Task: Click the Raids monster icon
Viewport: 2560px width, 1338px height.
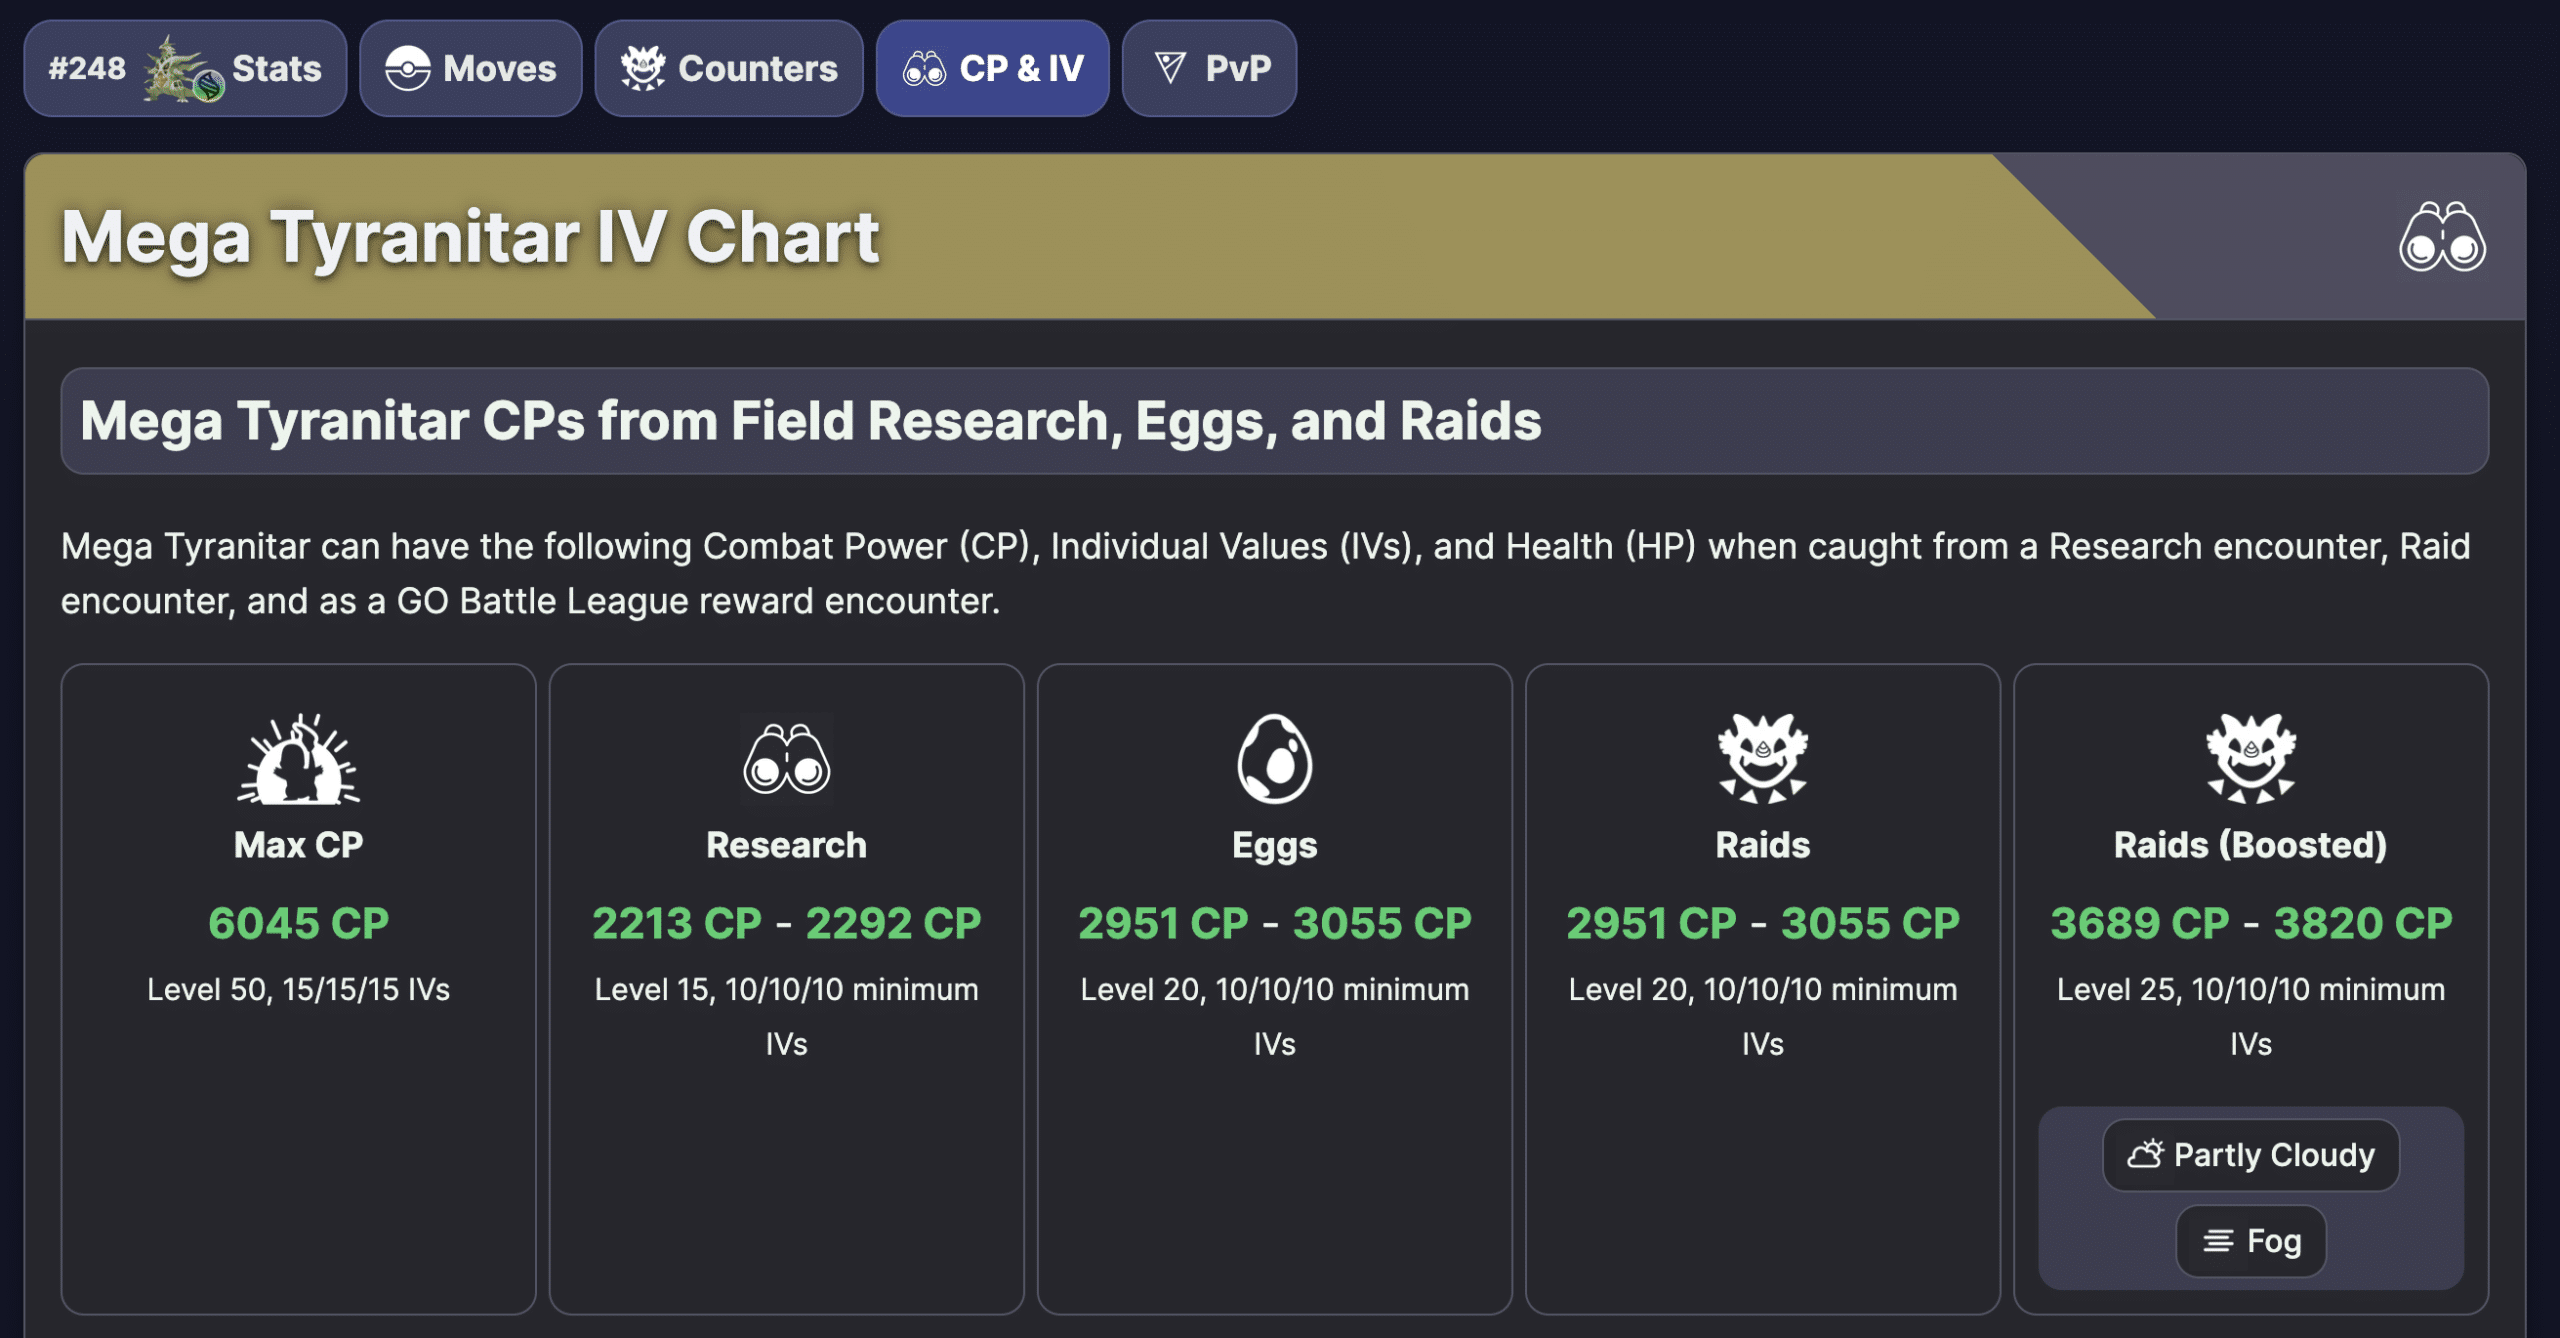Action: 1762,758
